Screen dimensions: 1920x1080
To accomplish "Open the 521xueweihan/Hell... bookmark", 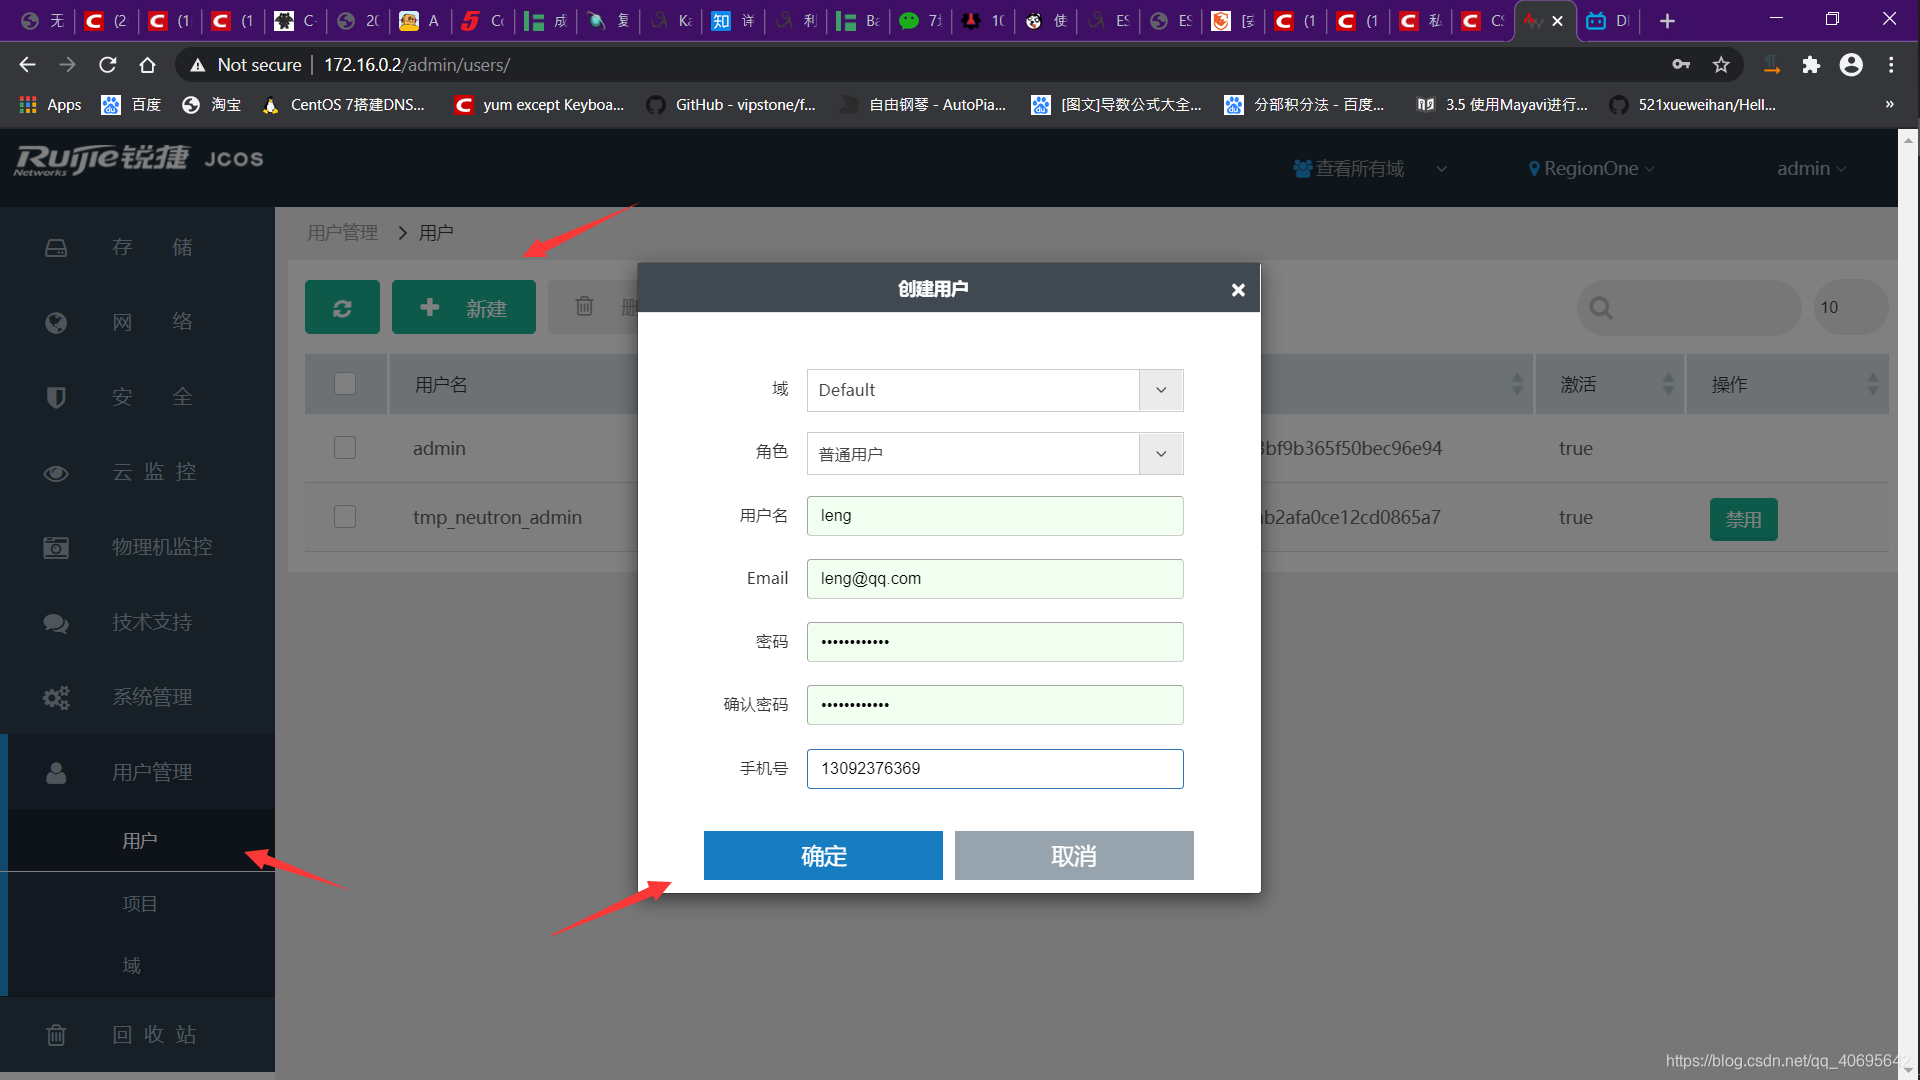I will click(x=1693, y=105).
